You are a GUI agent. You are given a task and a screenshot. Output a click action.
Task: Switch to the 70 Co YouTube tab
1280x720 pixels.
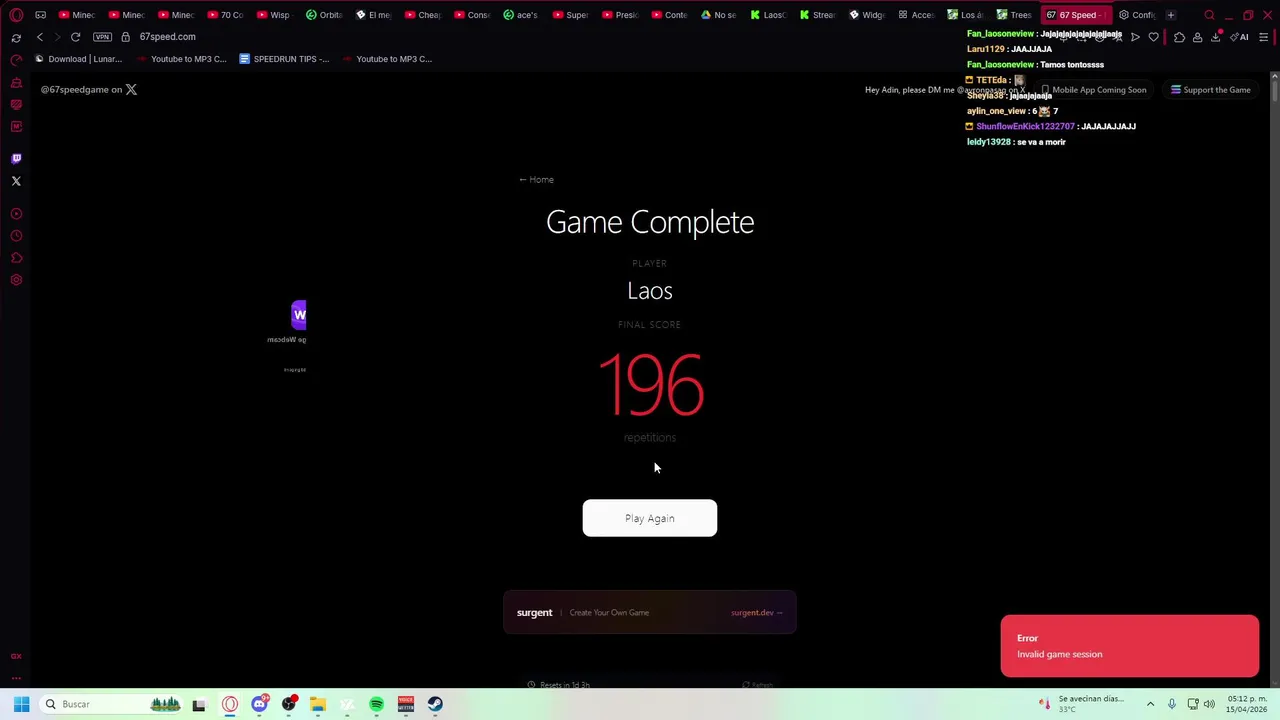(225, 15)
